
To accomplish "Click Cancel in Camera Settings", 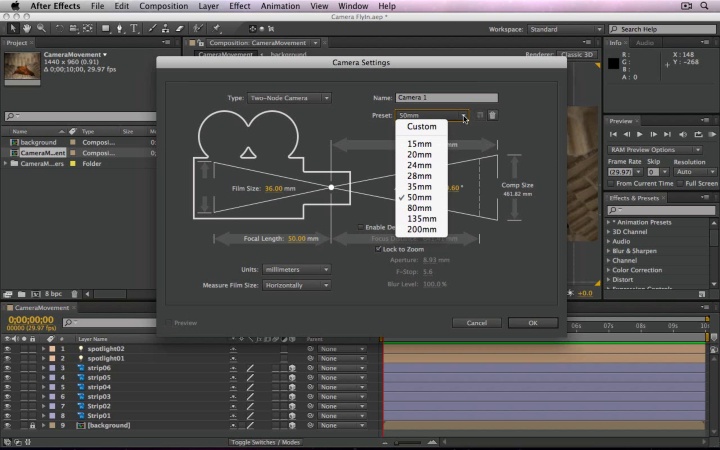I will coord(477,323).
